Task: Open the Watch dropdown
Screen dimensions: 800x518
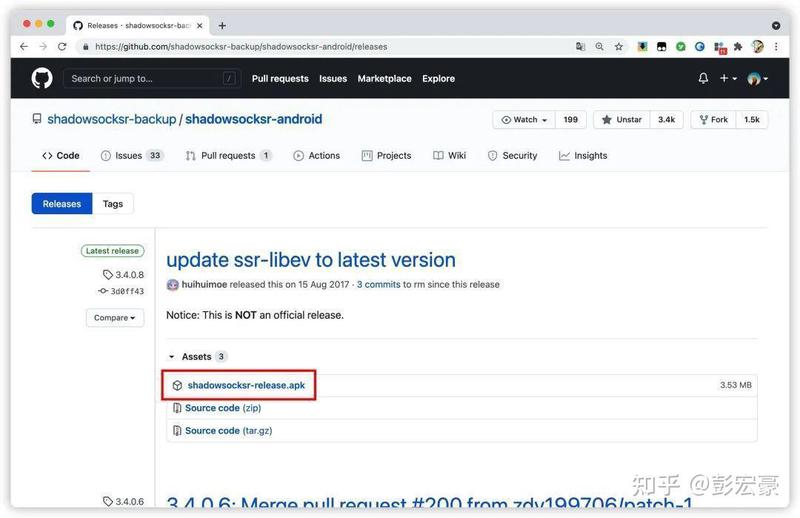Action: [524, 119]
